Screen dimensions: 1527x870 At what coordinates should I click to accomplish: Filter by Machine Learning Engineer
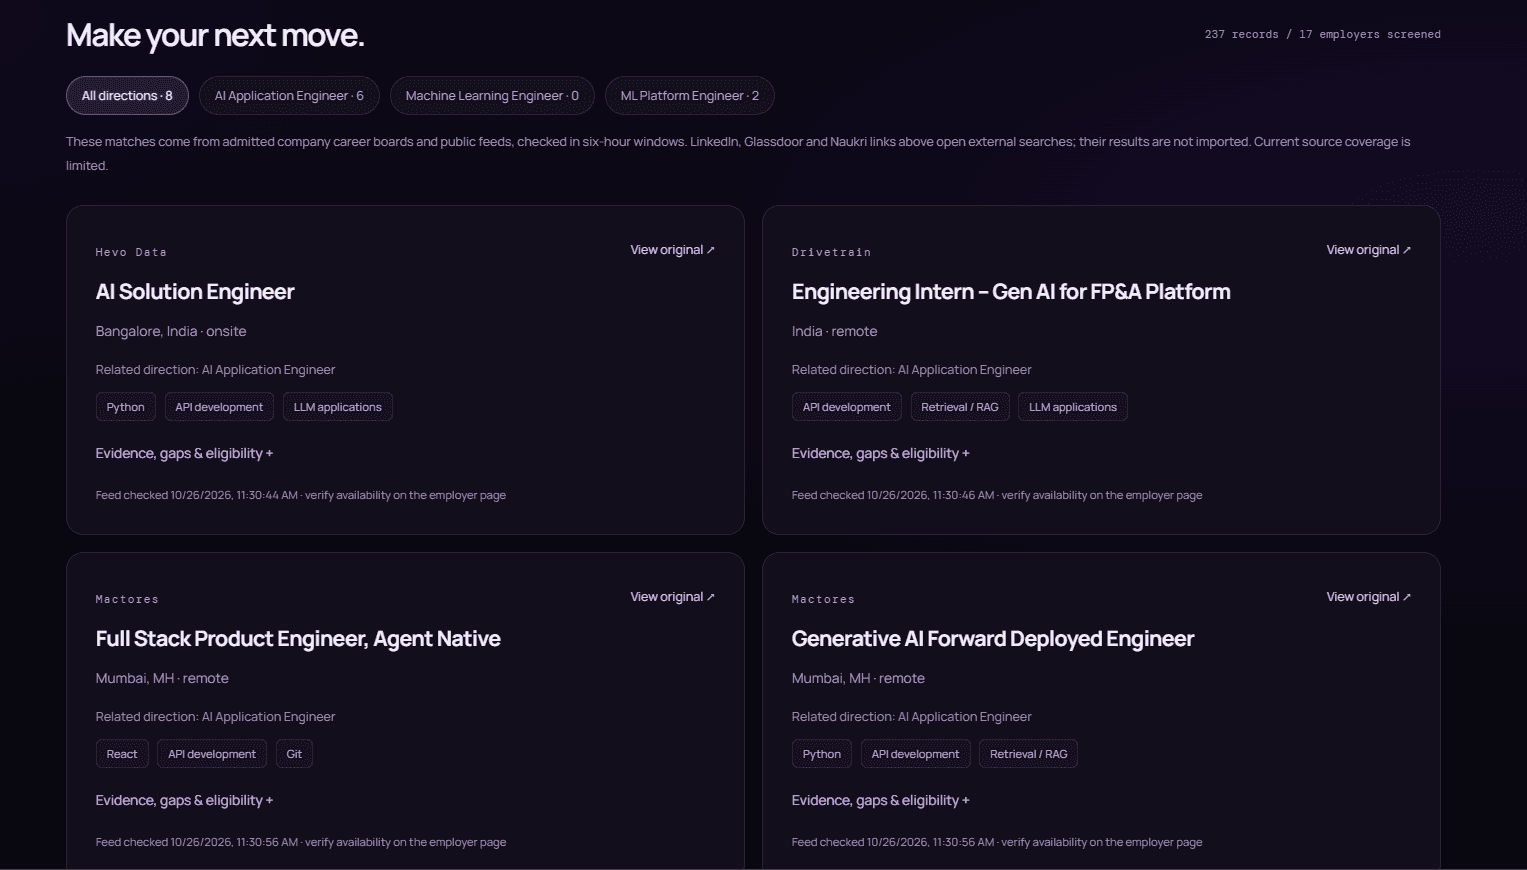pos(492,96)
